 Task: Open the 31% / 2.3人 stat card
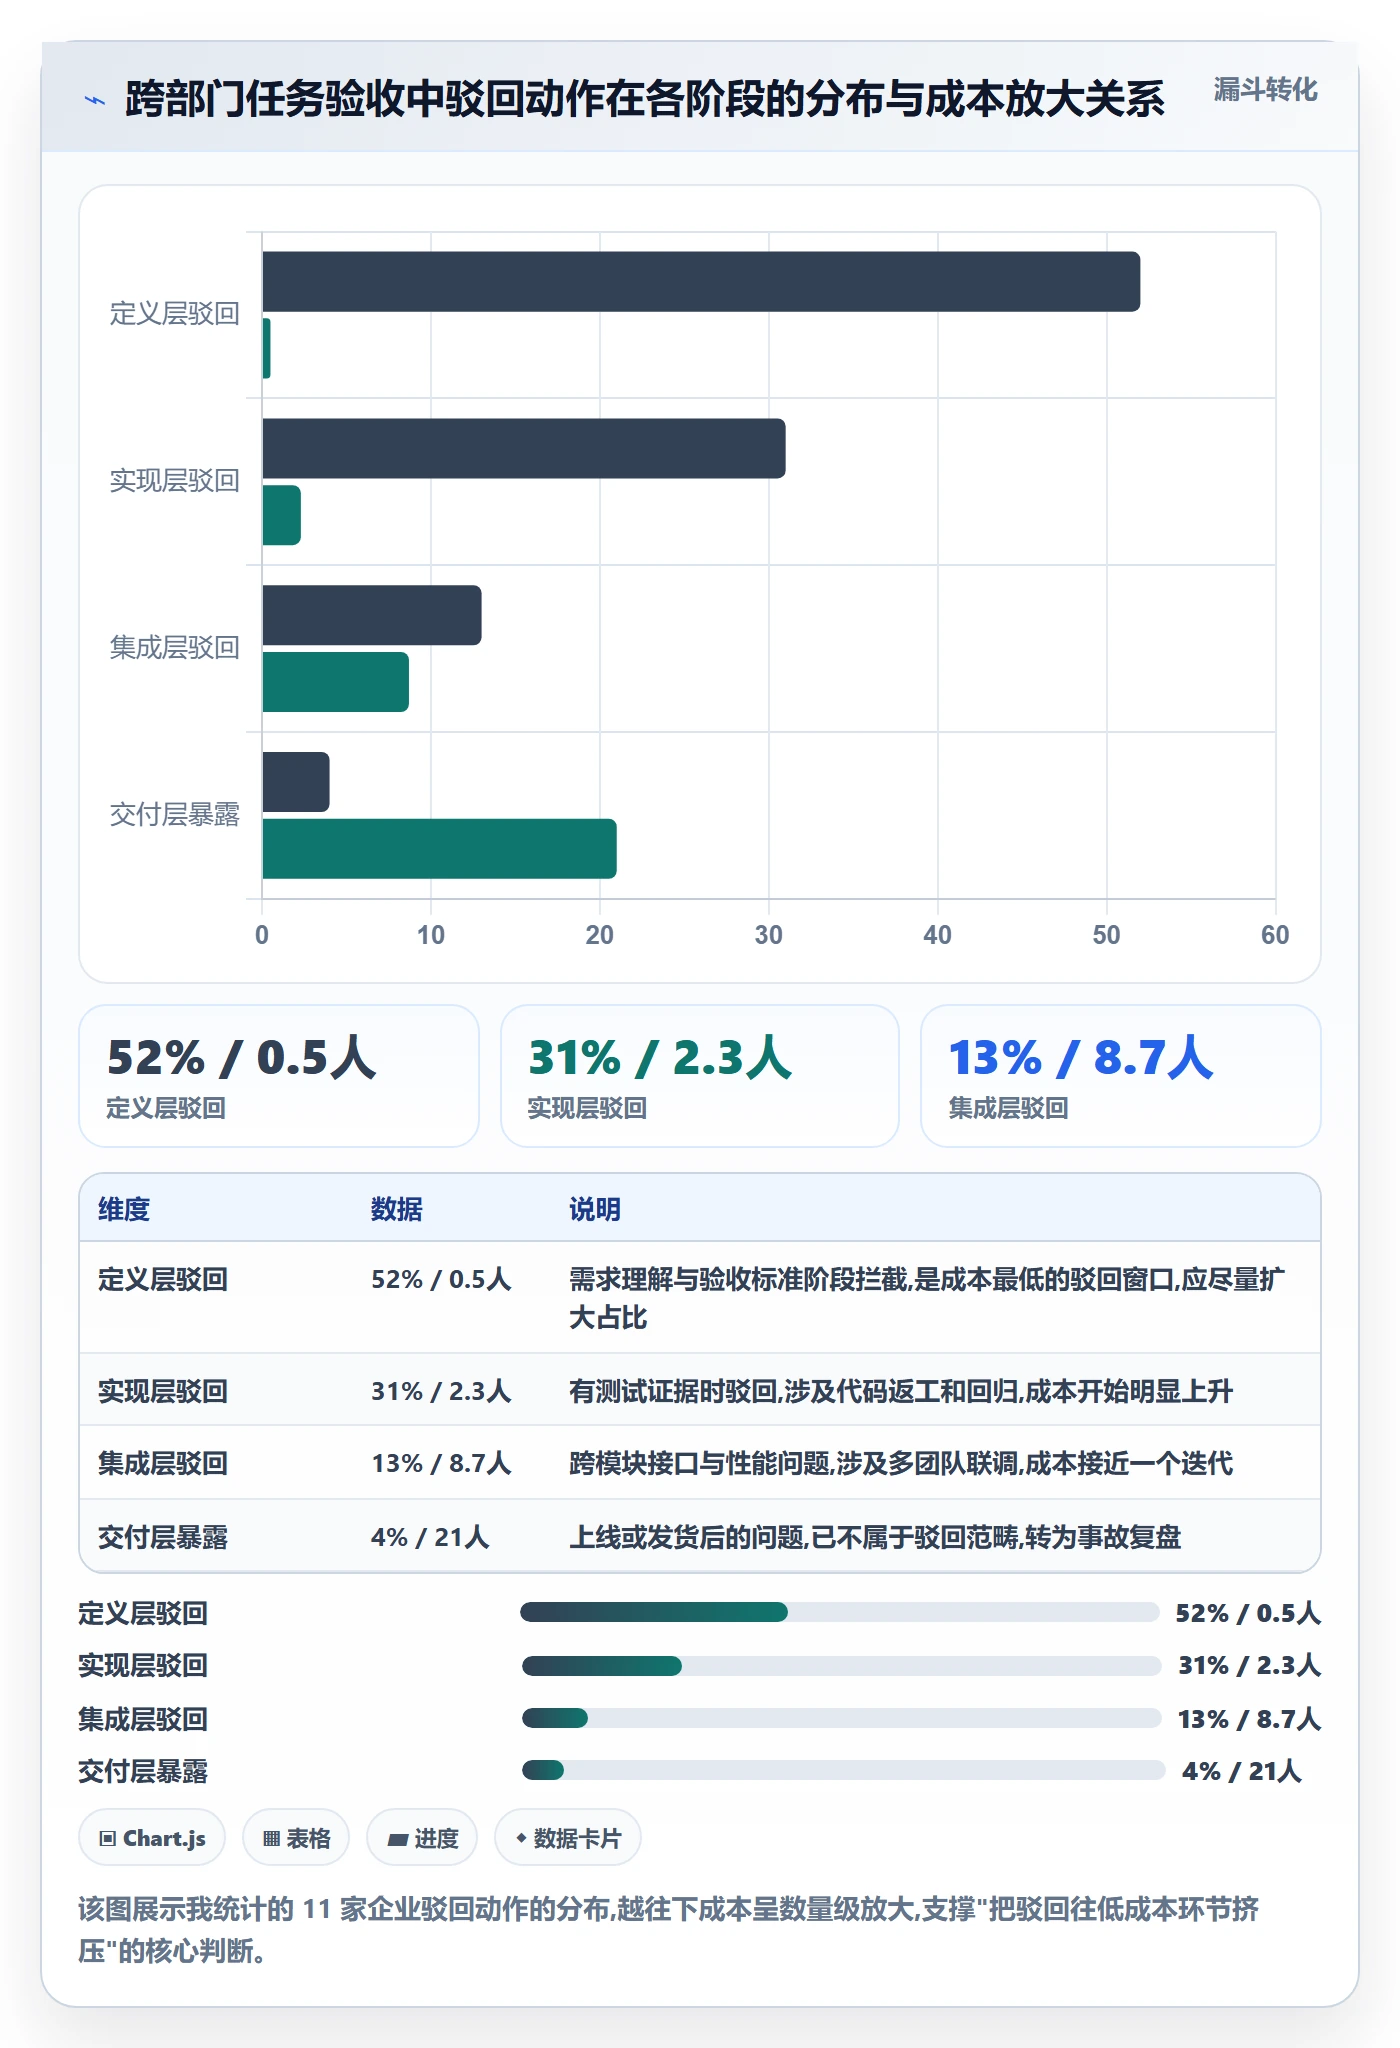[x=700, y=1076]
